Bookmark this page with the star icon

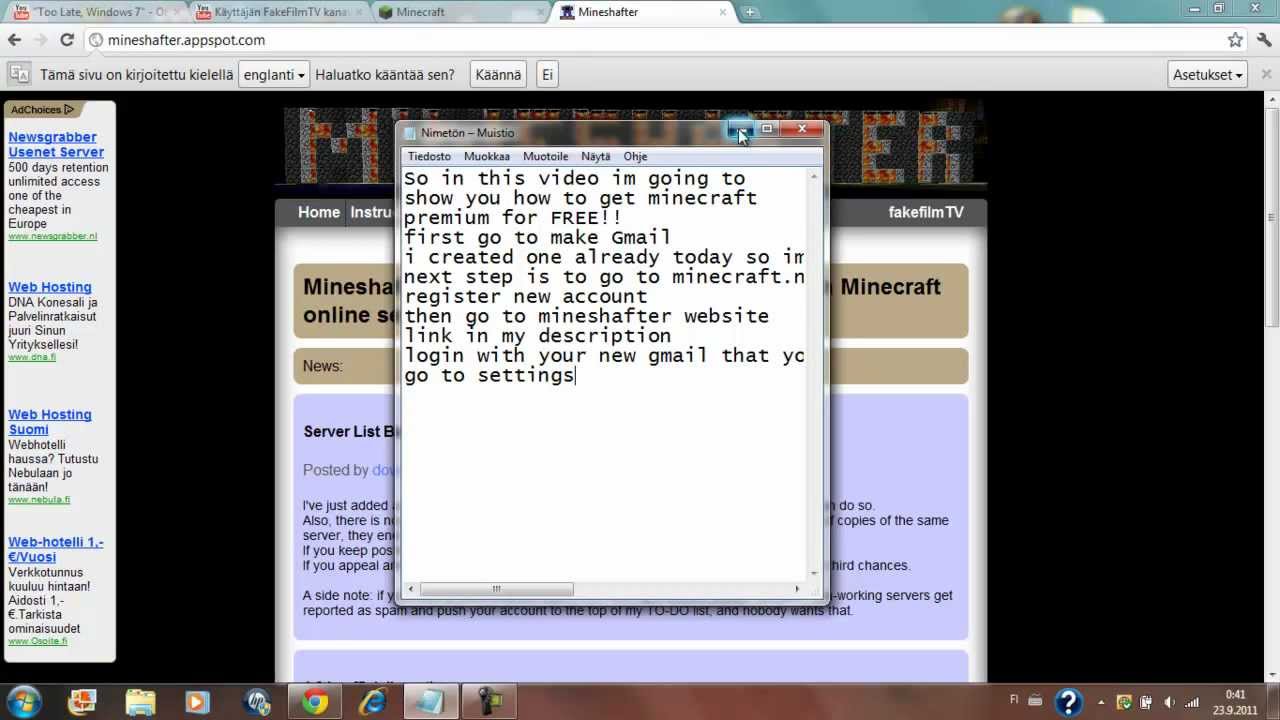click(x=1235, y=40)
